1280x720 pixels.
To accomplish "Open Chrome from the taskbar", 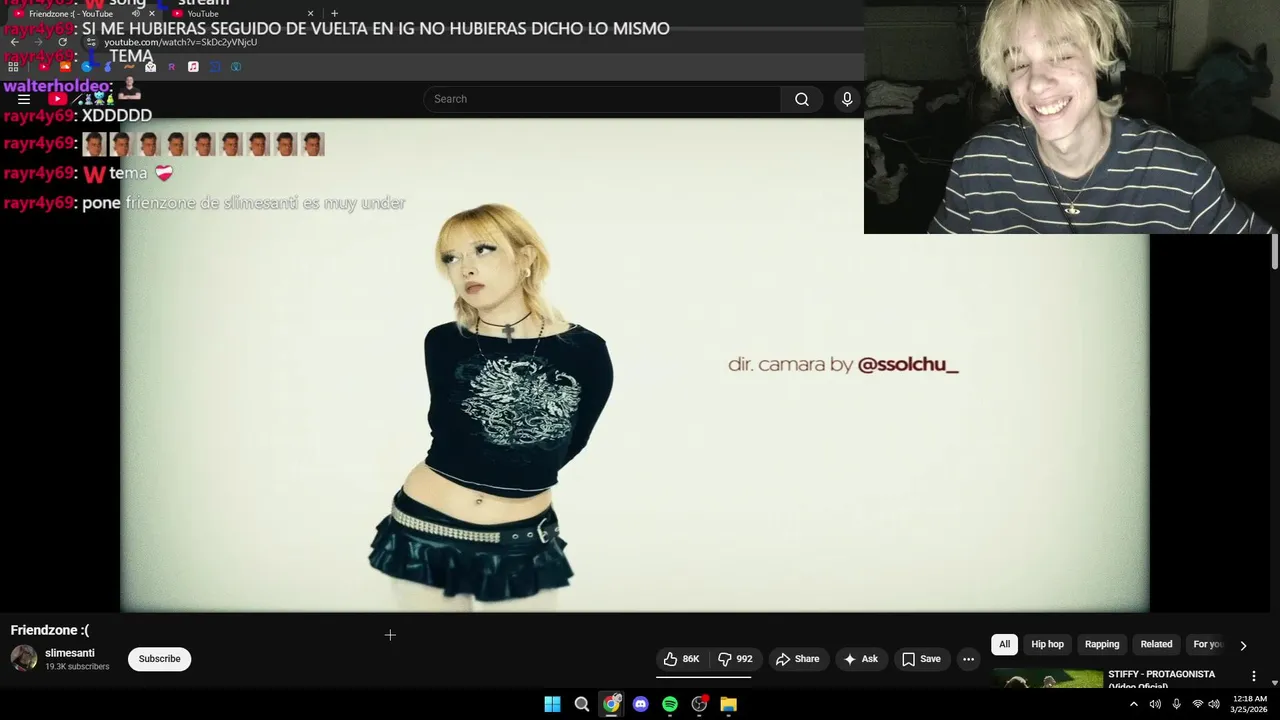I will click(x=611, y=704).
